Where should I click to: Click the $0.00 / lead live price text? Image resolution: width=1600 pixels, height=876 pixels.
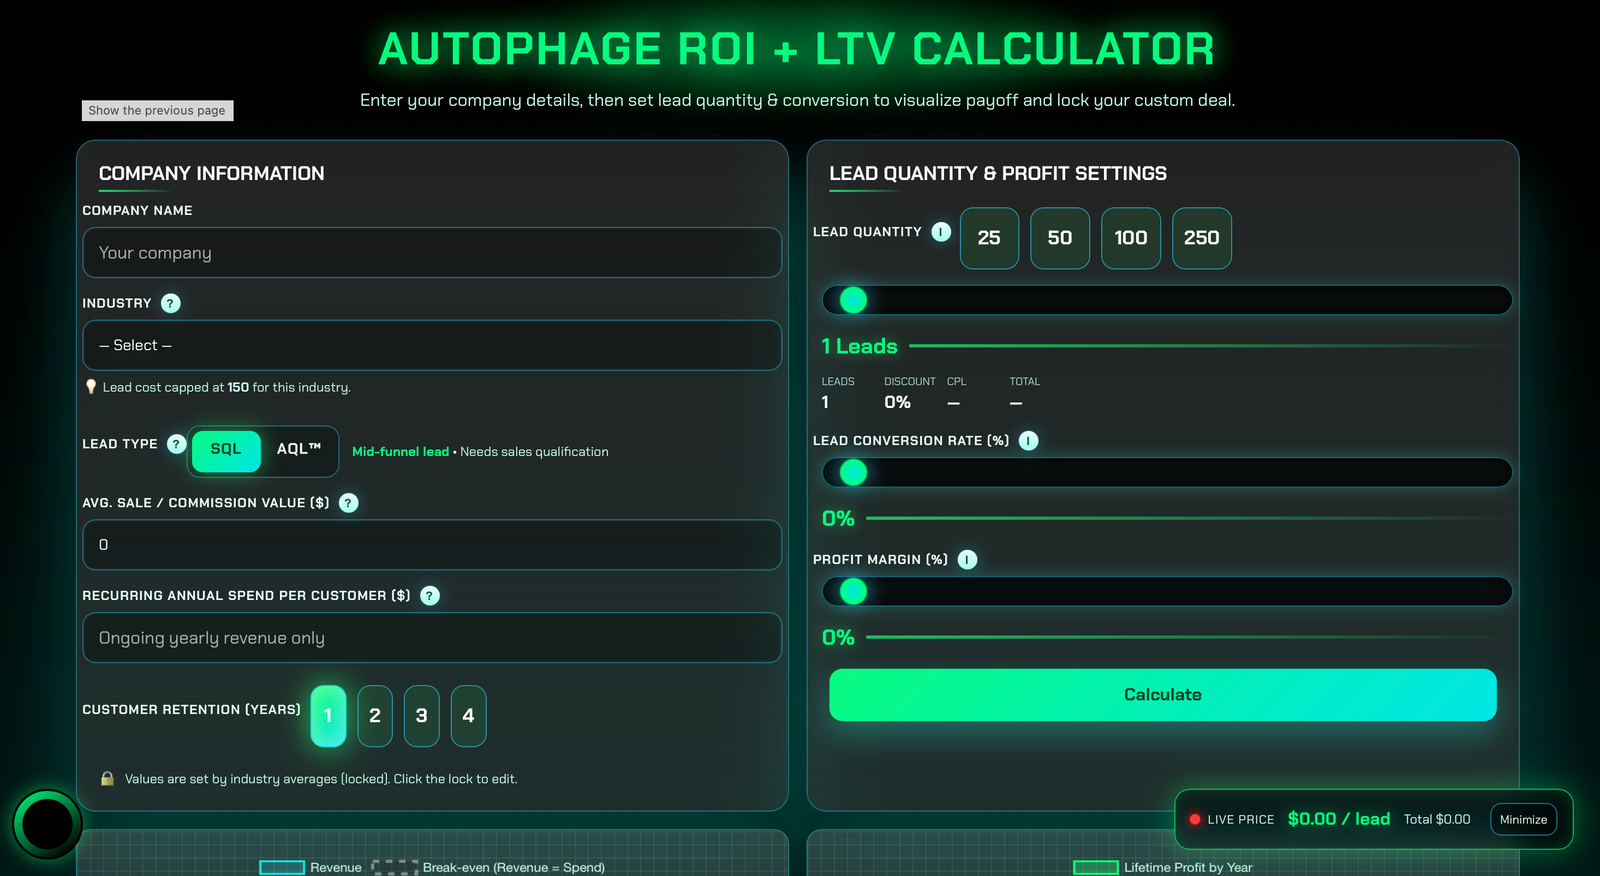[x=1339, y=819]
